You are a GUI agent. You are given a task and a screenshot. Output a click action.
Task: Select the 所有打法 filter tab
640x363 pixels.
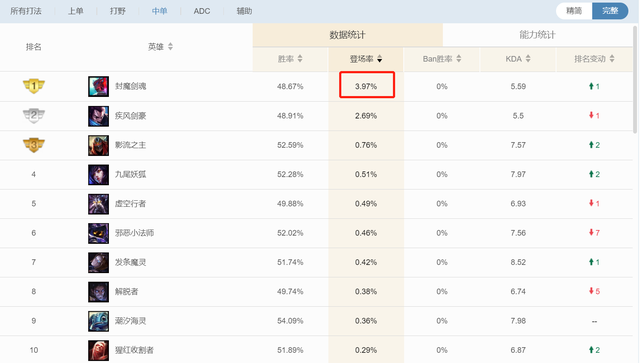pos(26,11)
